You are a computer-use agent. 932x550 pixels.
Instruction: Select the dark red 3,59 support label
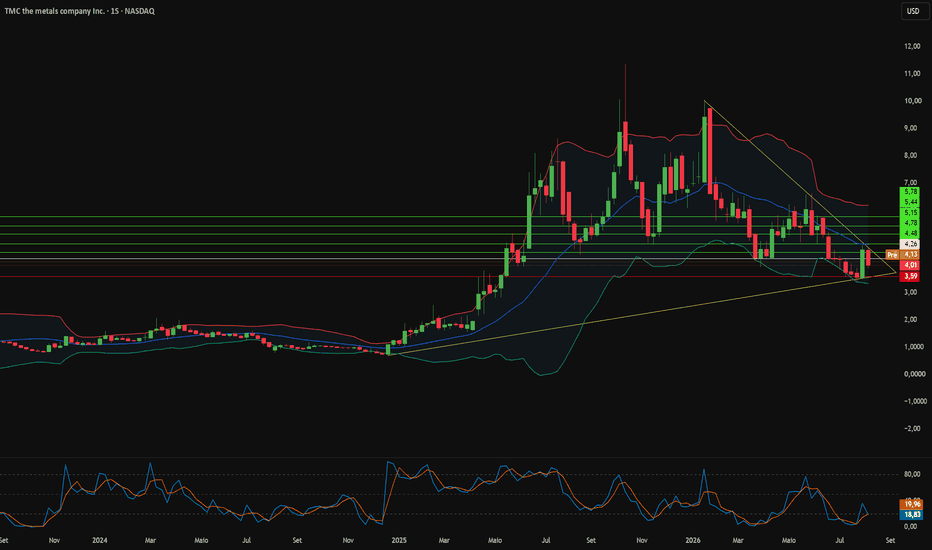(x=910, y=276)
